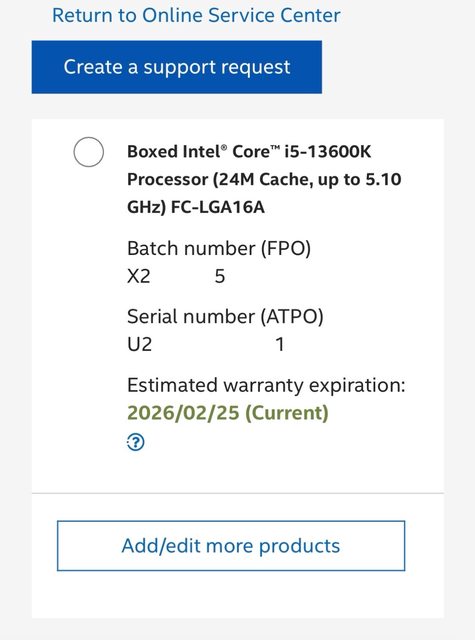This screenshot has height=640, width=475.
Task: Click the warranty help question mark icon
Action: 135,442
